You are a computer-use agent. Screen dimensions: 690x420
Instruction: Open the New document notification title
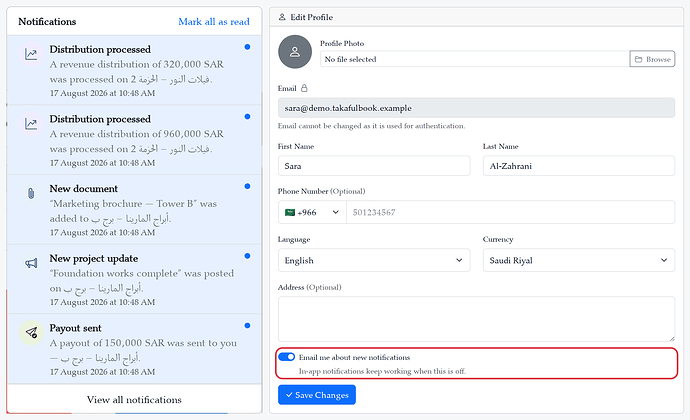[84, 188]
